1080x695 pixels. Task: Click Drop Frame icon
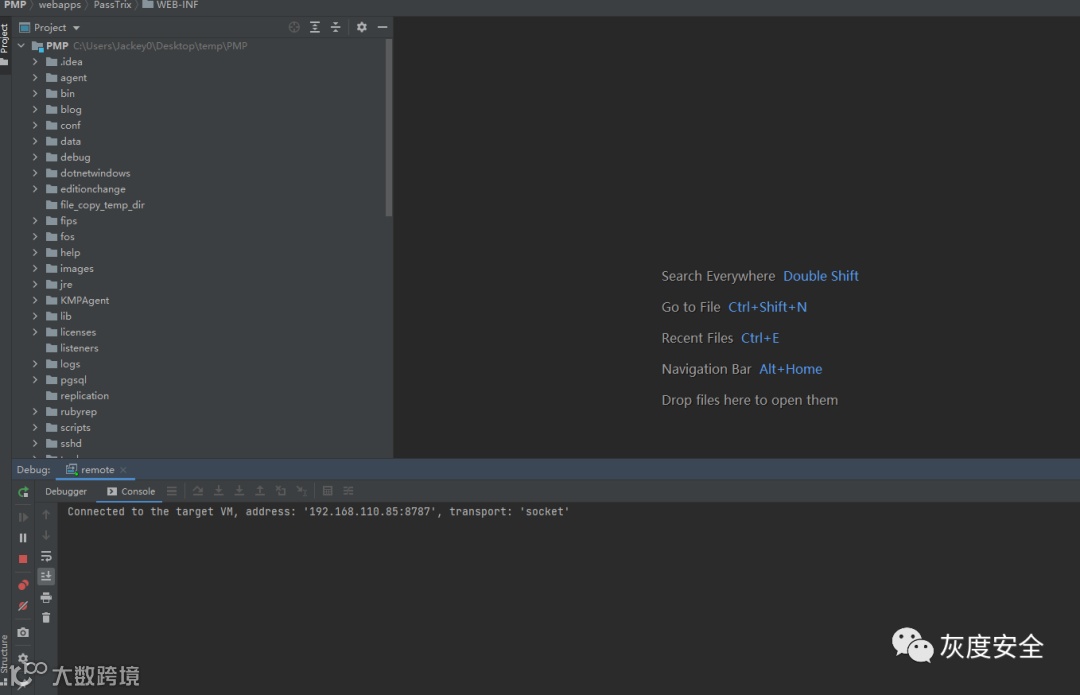point(280,491)
